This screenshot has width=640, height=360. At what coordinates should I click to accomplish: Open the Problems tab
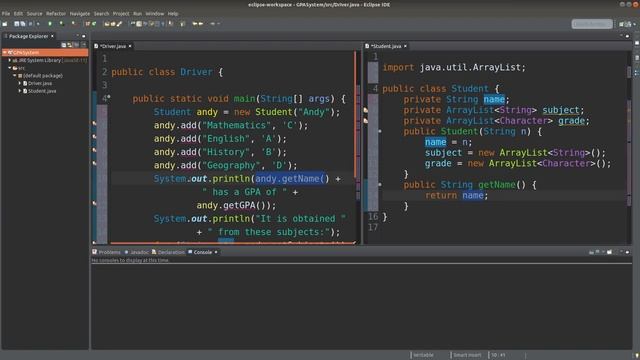click(107, 252)
